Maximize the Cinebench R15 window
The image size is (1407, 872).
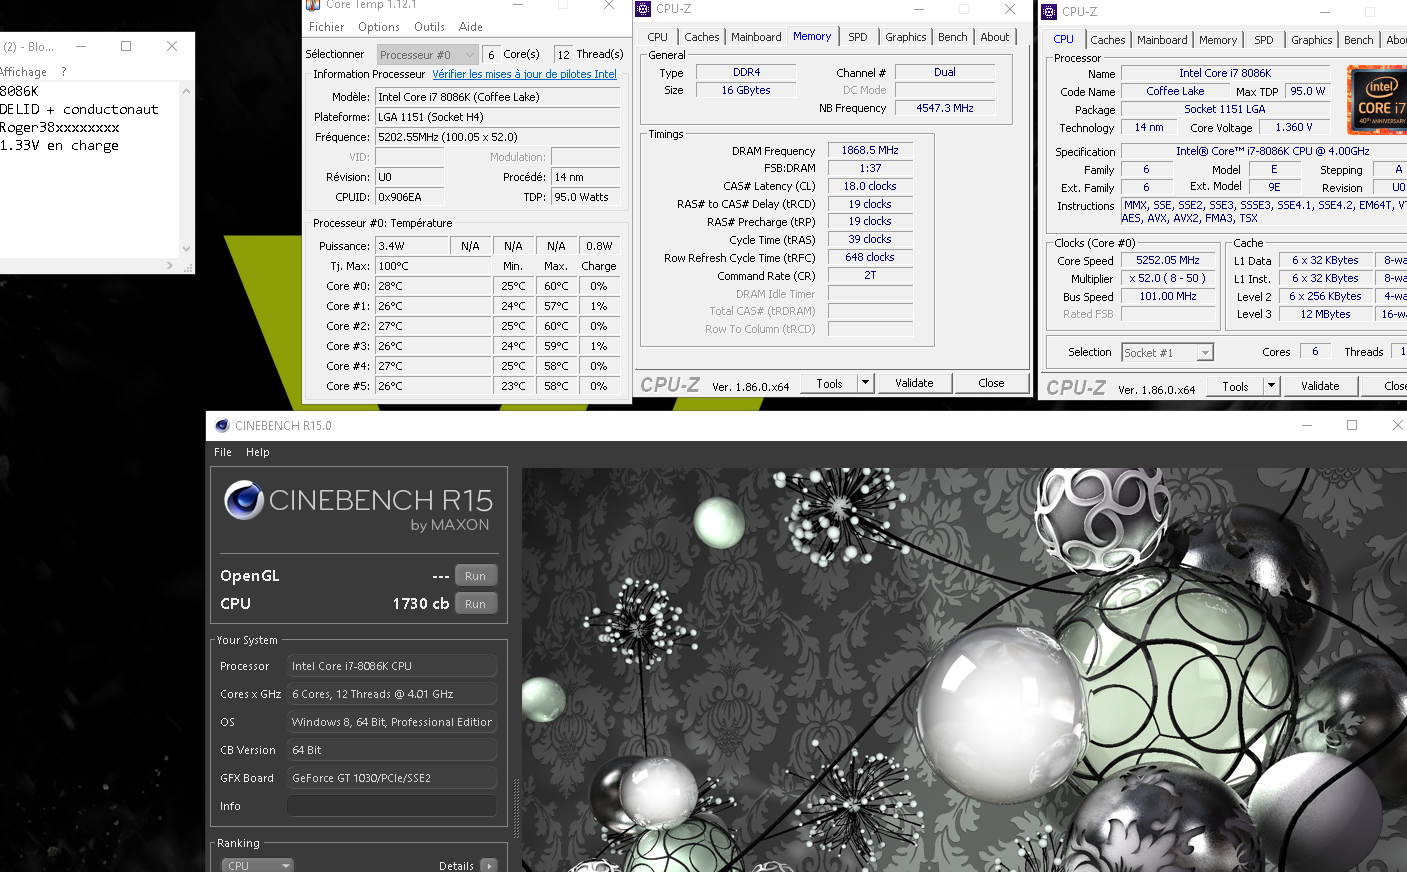(1352, 425)
